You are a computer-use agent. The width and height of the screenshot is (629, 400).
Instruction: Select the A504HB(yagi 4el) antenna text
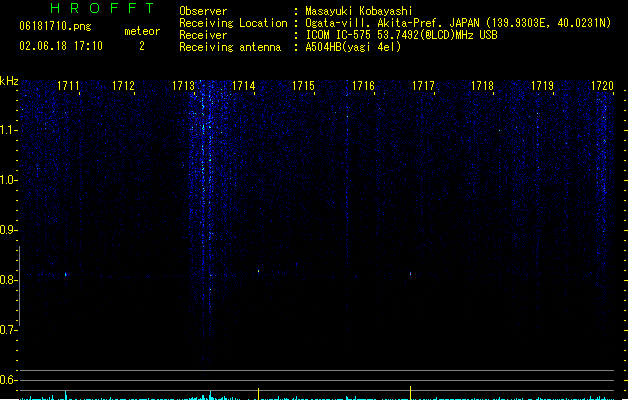pyautogui.click(x=353, y=47)
